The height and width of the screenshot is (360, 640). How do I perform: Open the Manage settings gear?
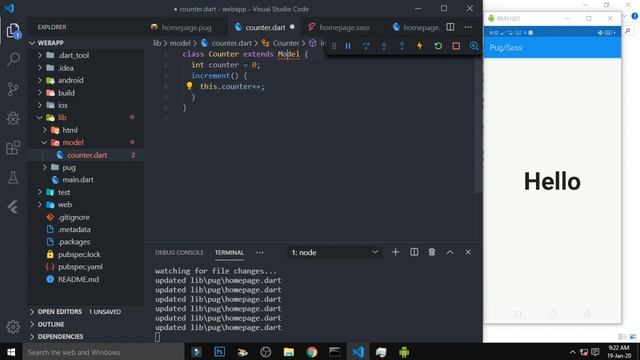pos(13,327)
